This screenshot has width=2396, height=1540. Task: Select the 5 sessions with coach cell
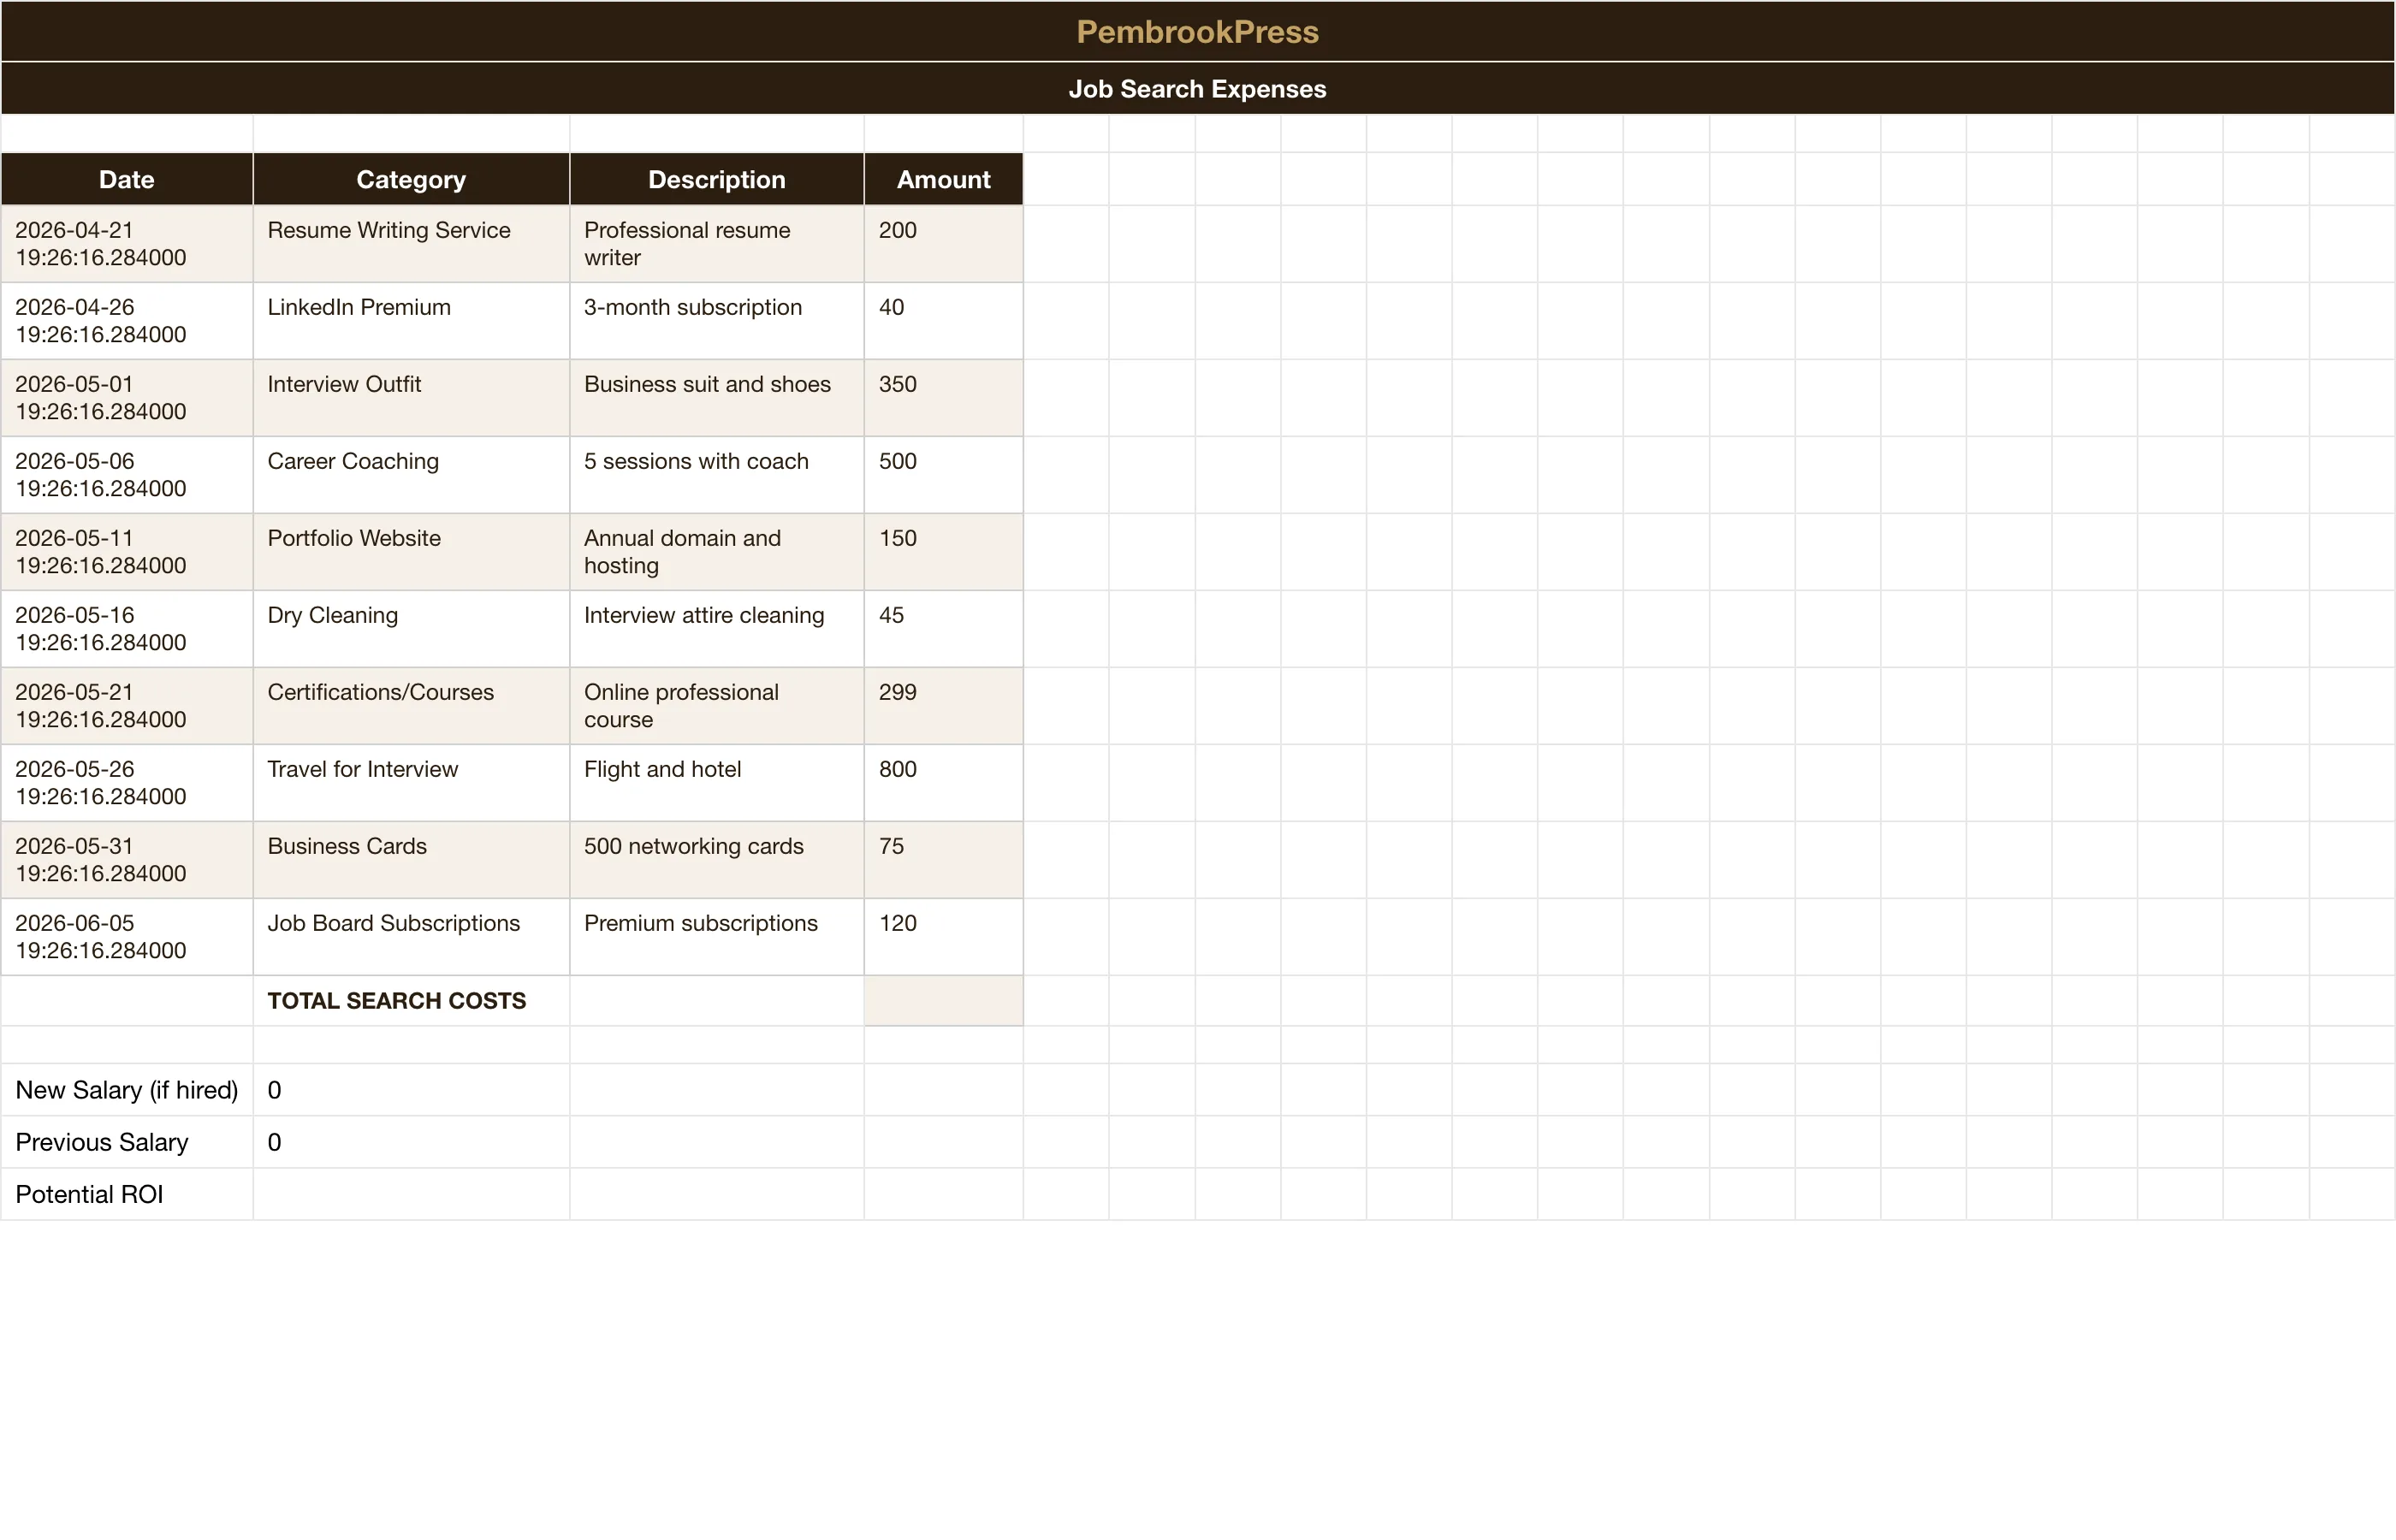[x=717, y=475]
